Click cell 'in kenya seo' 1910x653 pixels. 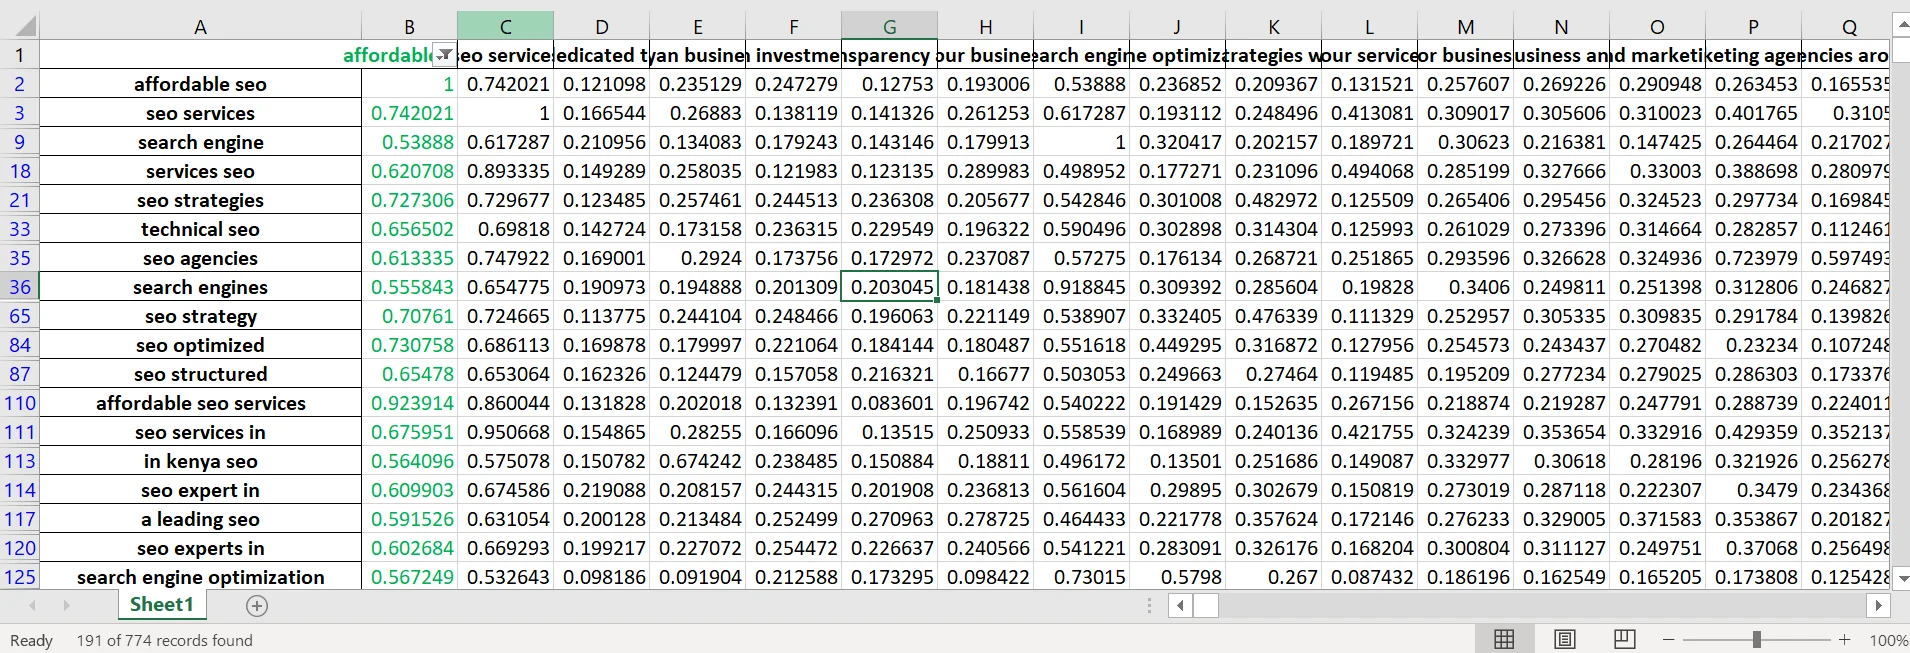click(200, 461)
